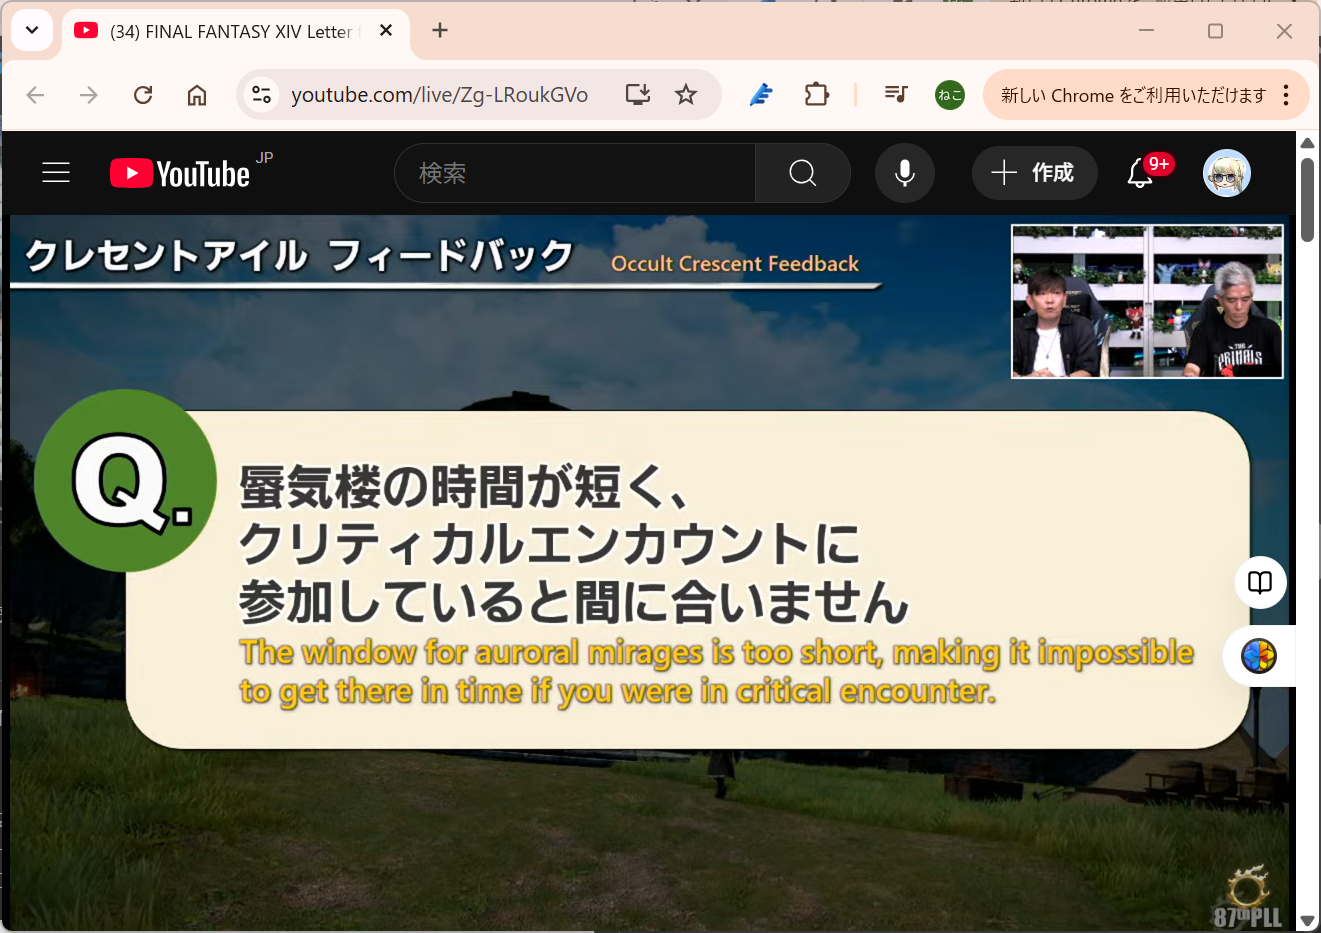Bookmark this page with the star
This screenshot has height=933, width=1321.
point(686,95)
